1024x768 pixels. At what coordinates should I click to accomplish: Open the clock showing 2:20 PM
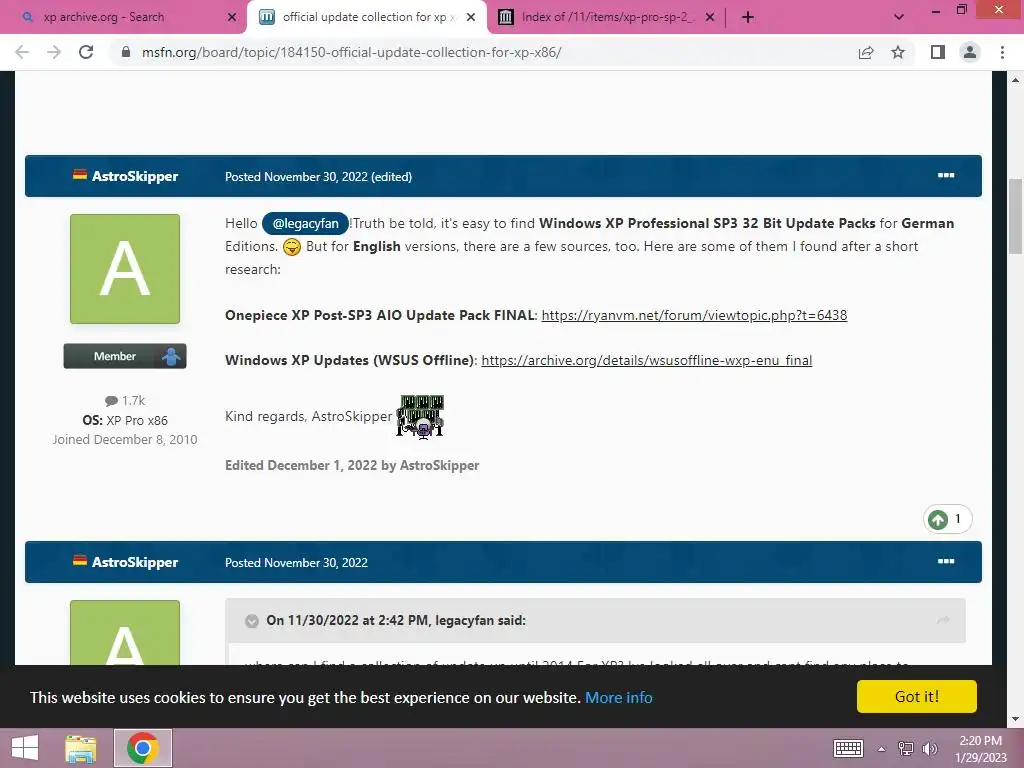coord(980,748)
